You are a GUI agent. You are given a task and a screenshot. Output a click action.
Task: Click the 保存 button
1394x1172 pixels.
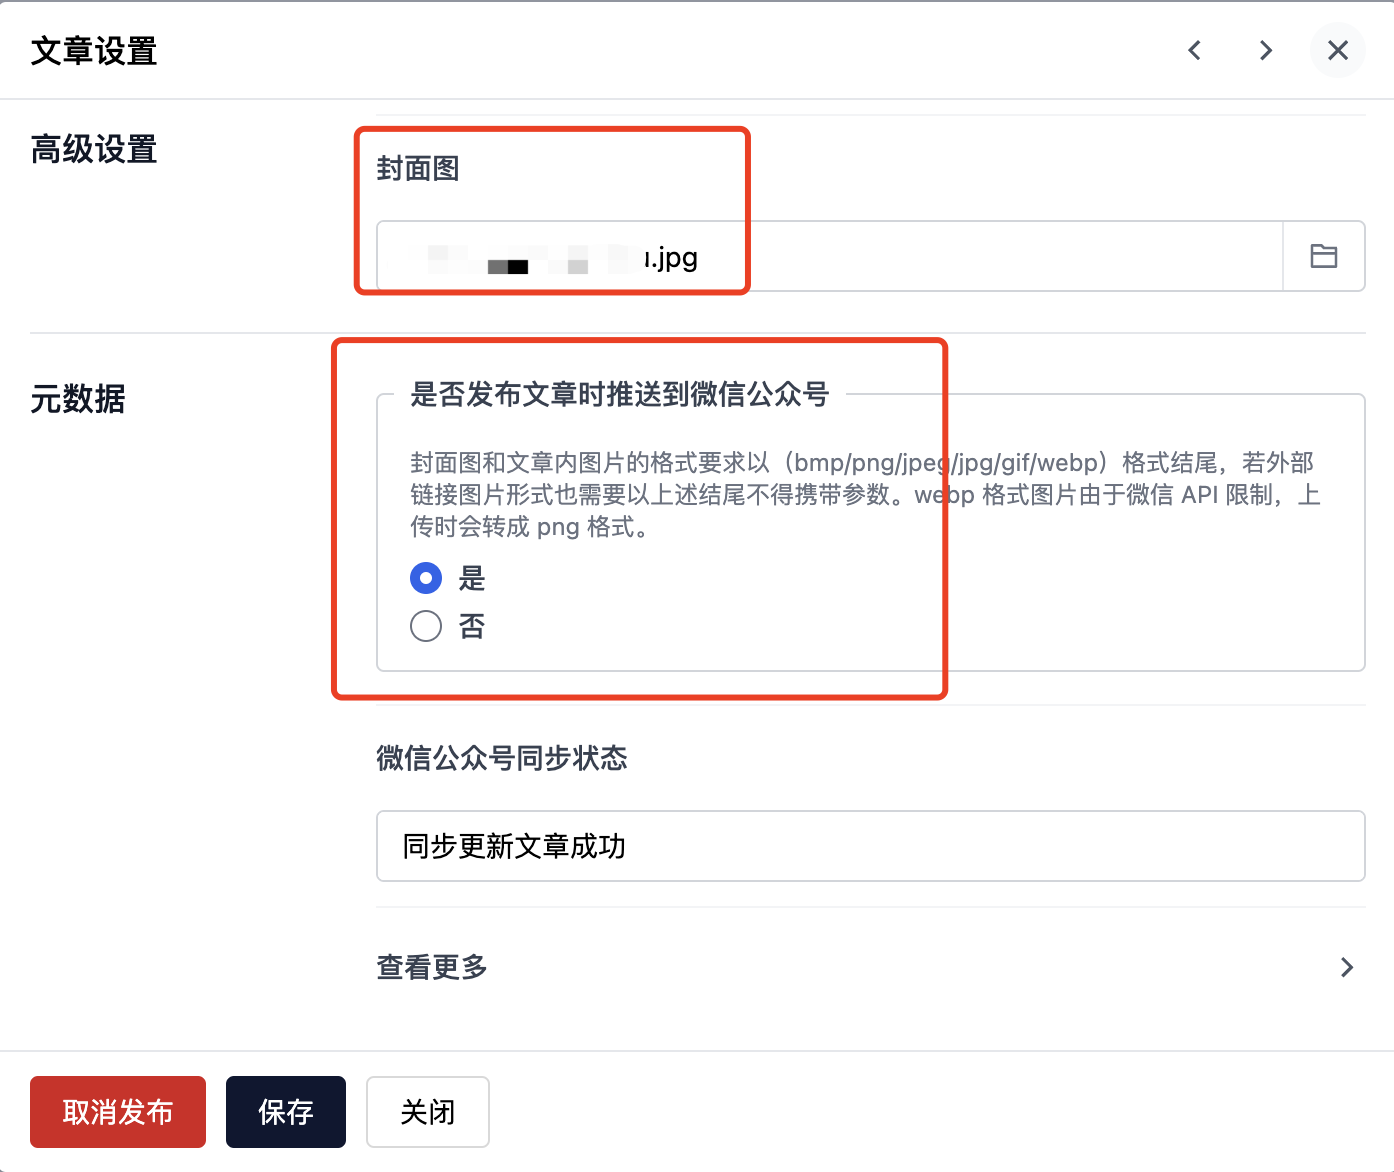tap(286, 1112)
